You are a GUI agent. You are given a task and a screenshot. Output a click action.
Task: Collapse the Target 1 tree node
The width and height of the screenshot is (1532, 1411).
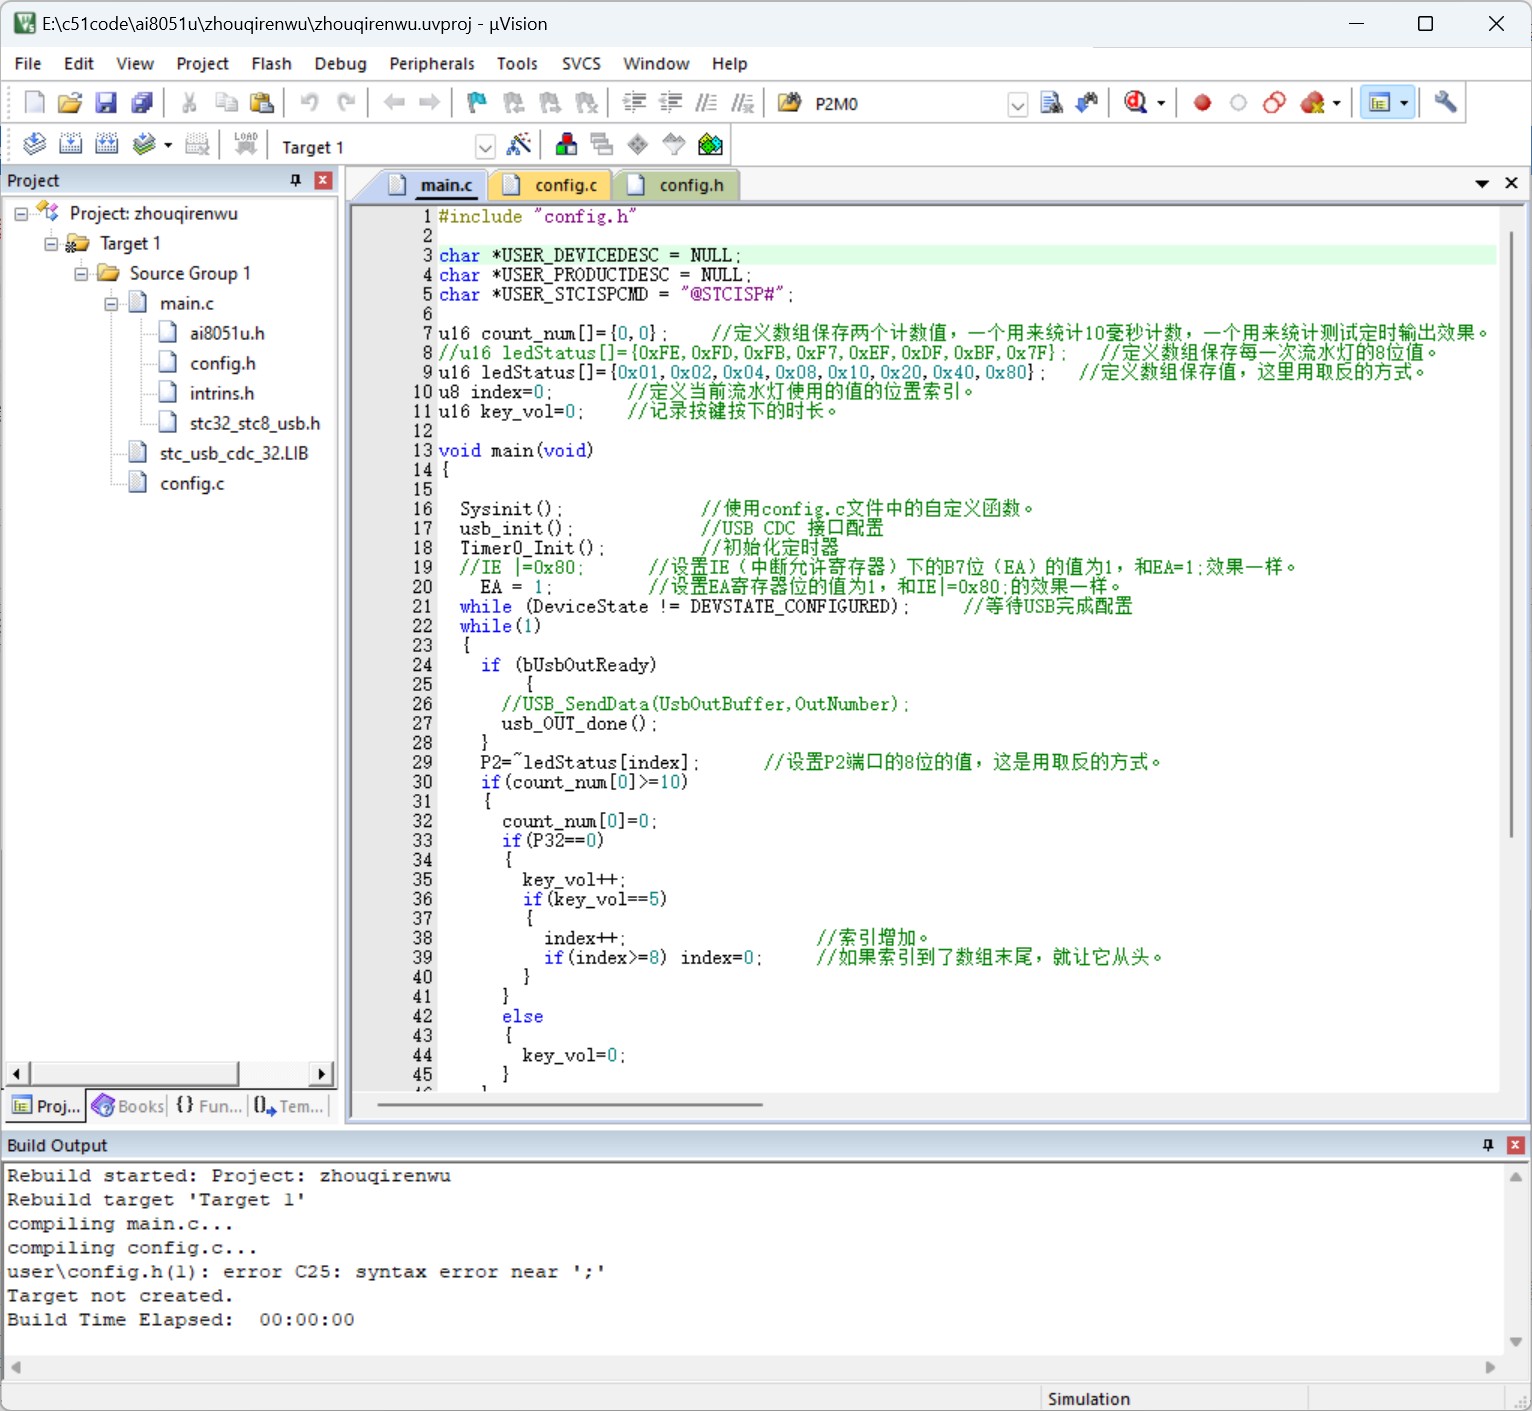pyautogui.click(x=51, y=244)
